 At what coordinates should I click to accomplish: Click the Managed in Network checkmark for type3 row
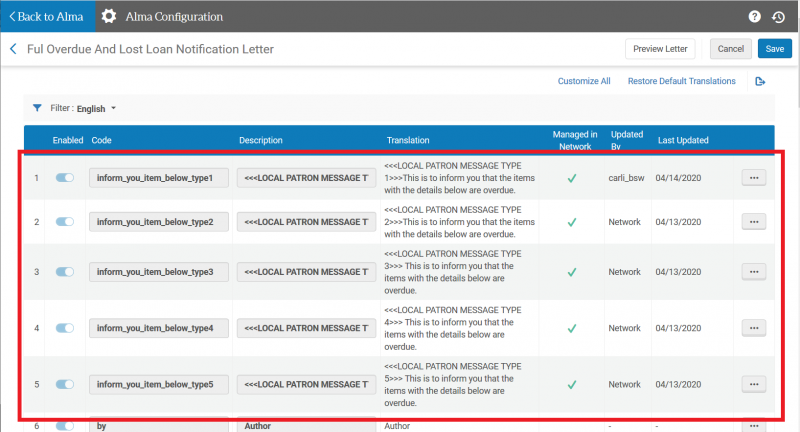tap(572, 272)
